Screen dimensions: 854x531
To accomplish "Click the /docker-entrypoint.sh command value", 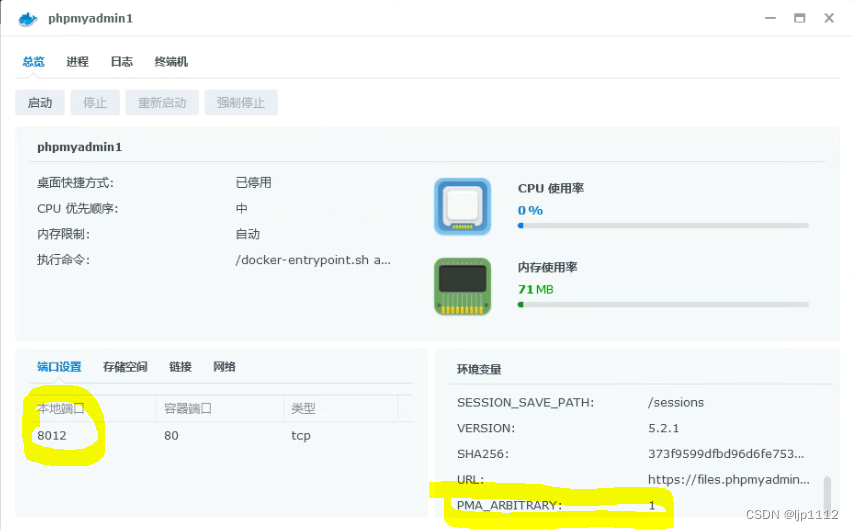I will (313, 260).
